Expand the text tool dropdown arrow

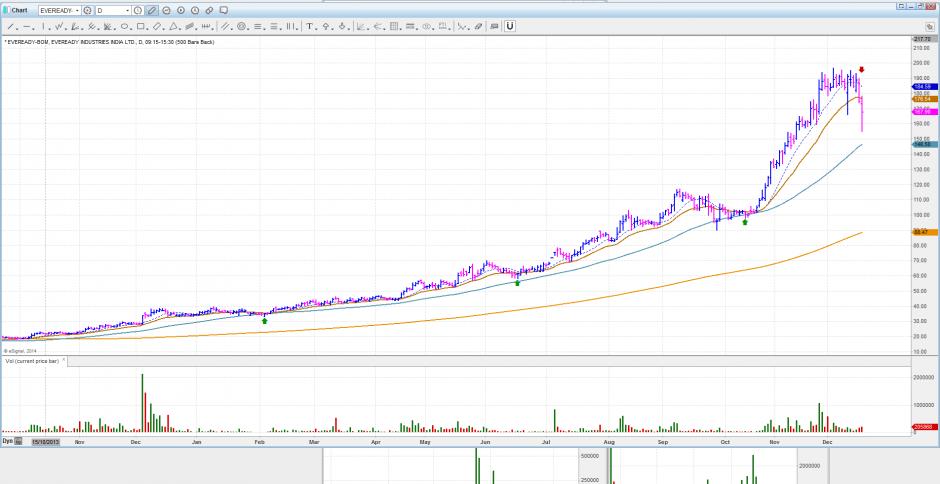coord(317,28)
